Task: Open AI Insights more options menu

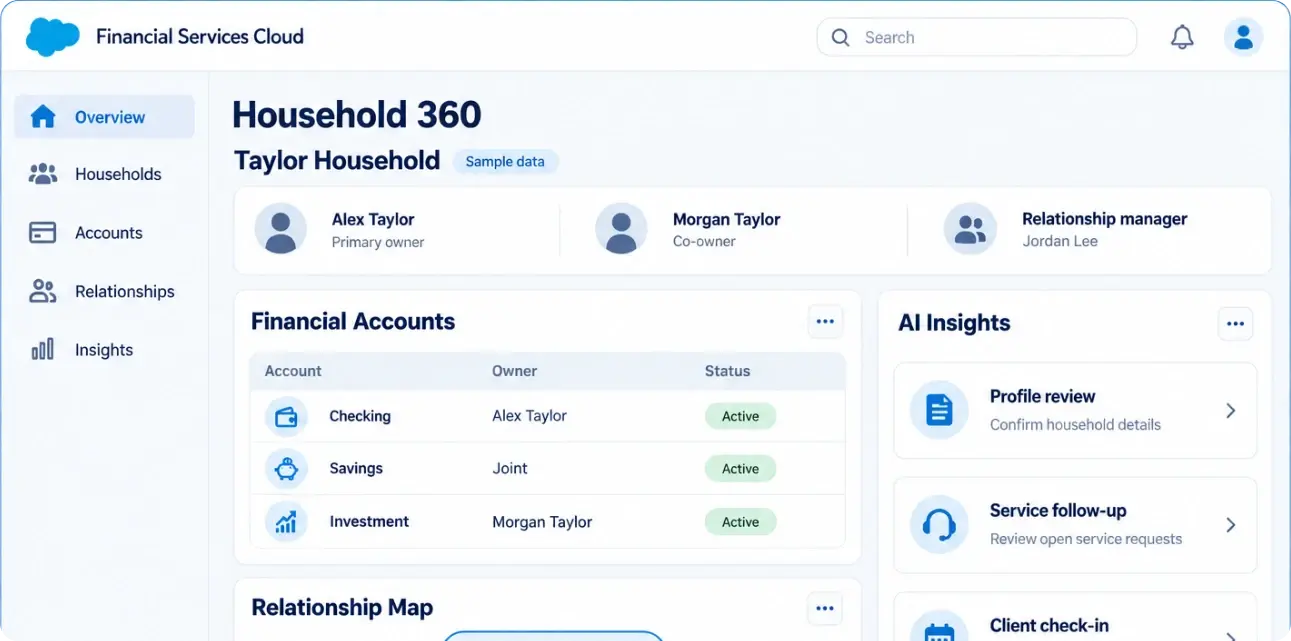Action: 1235,323
